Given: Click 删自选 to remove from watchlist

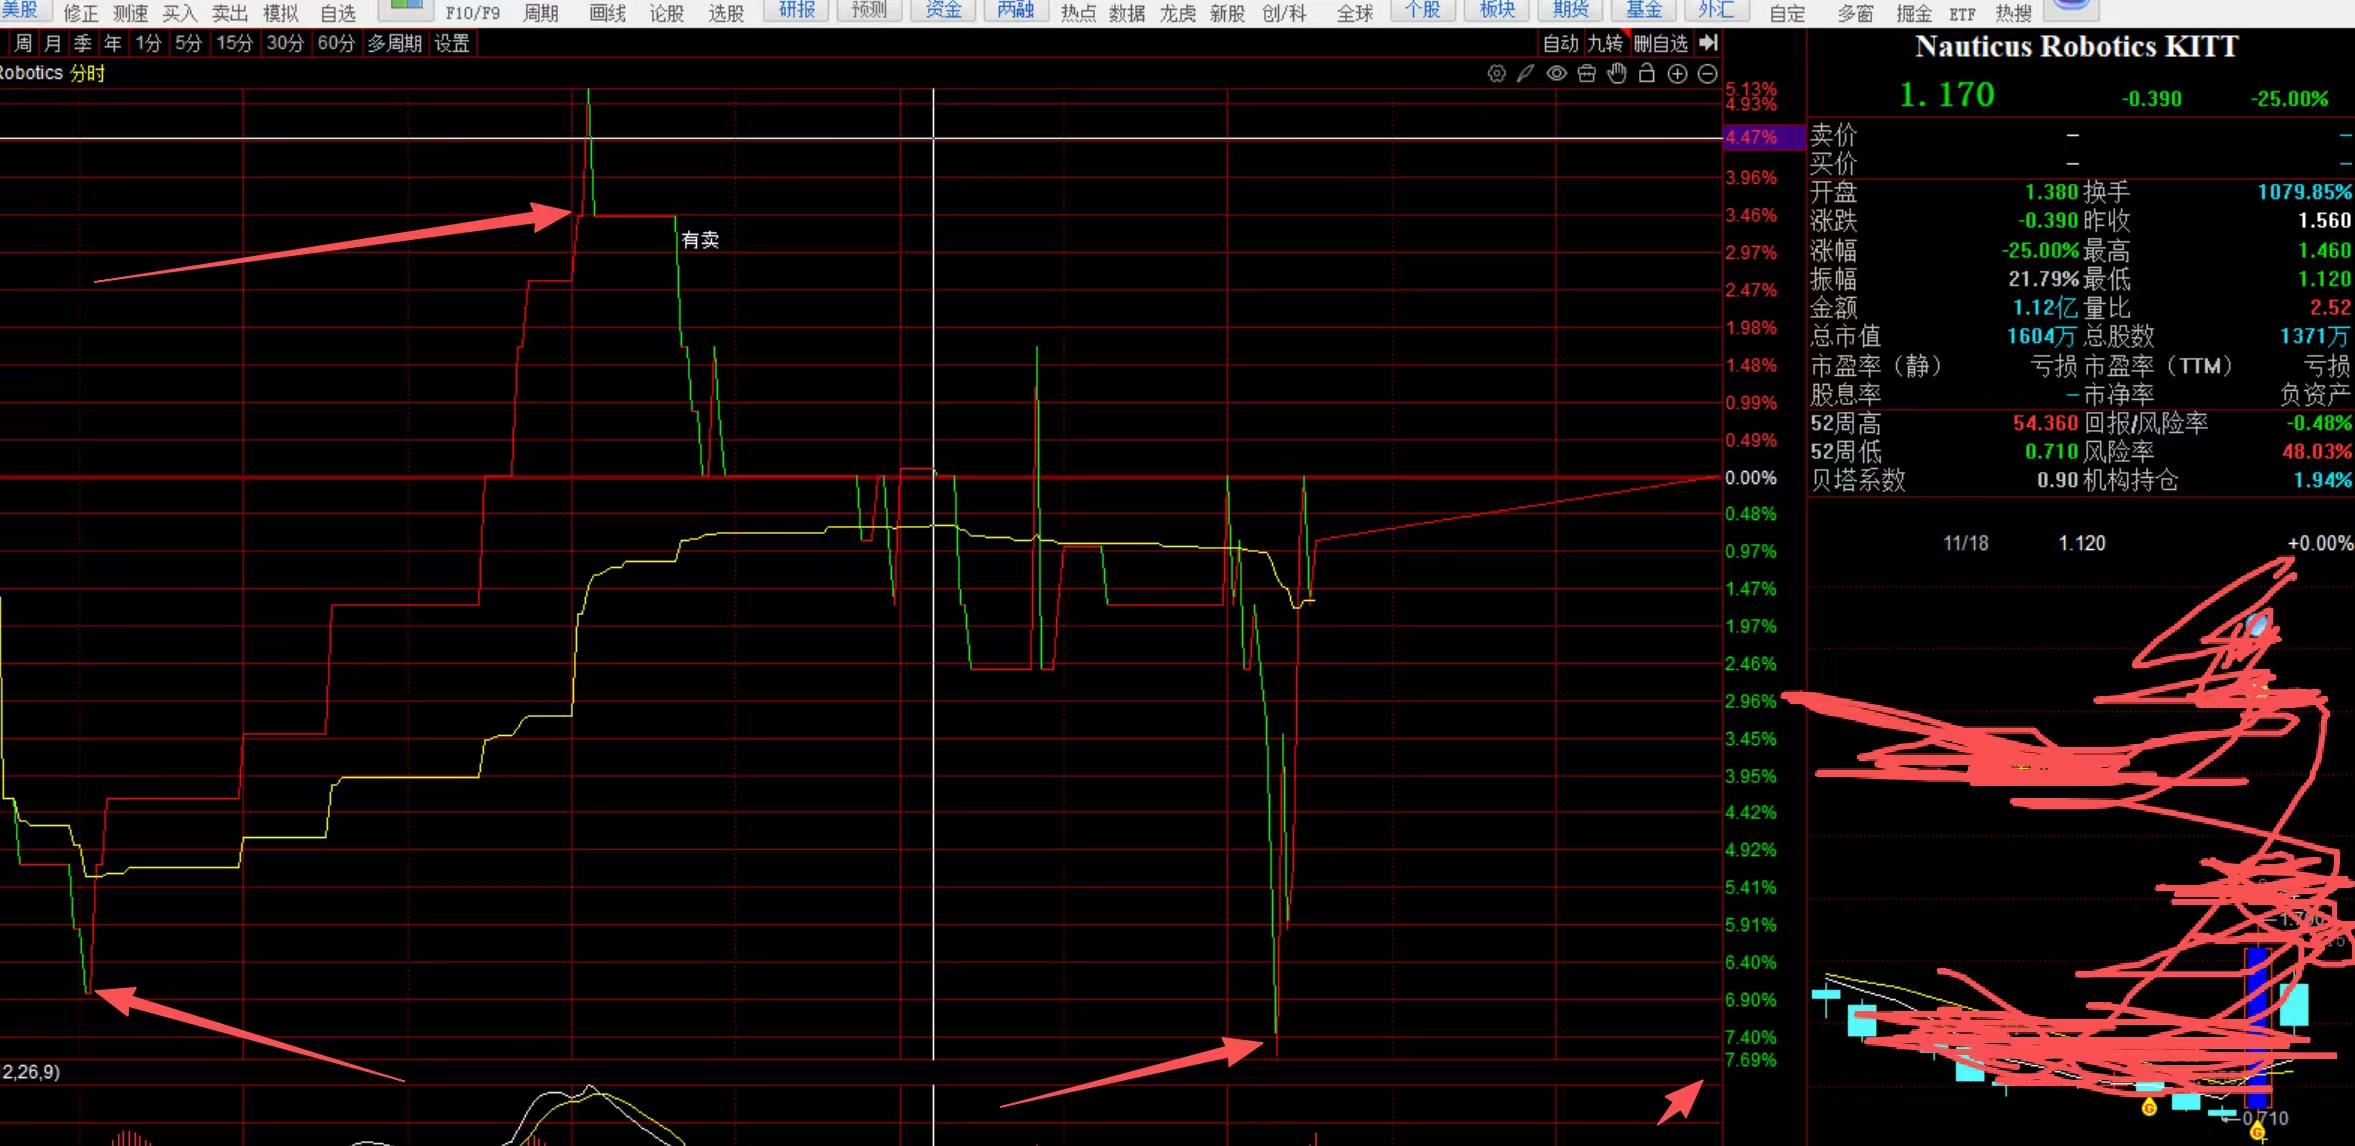Looking at the screenshot, I should pos(1661,43).
